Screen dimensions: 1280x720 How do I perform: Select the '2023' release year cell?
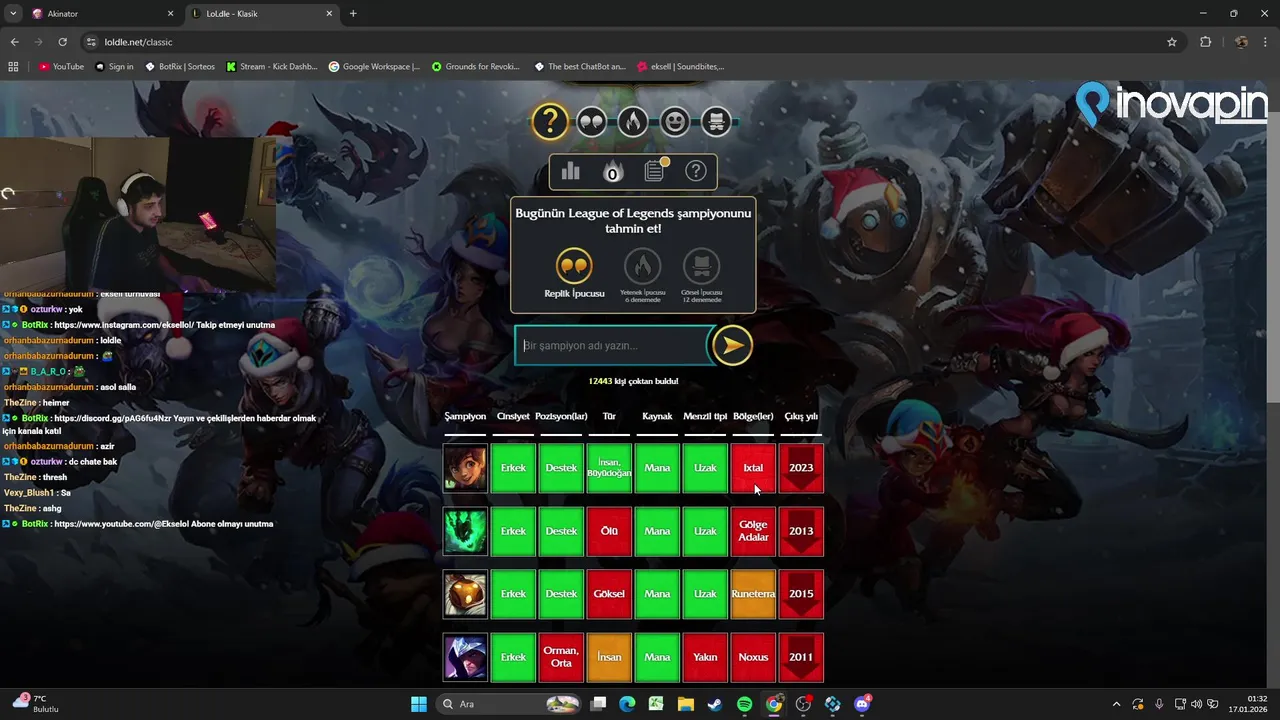tap(801, 468)
